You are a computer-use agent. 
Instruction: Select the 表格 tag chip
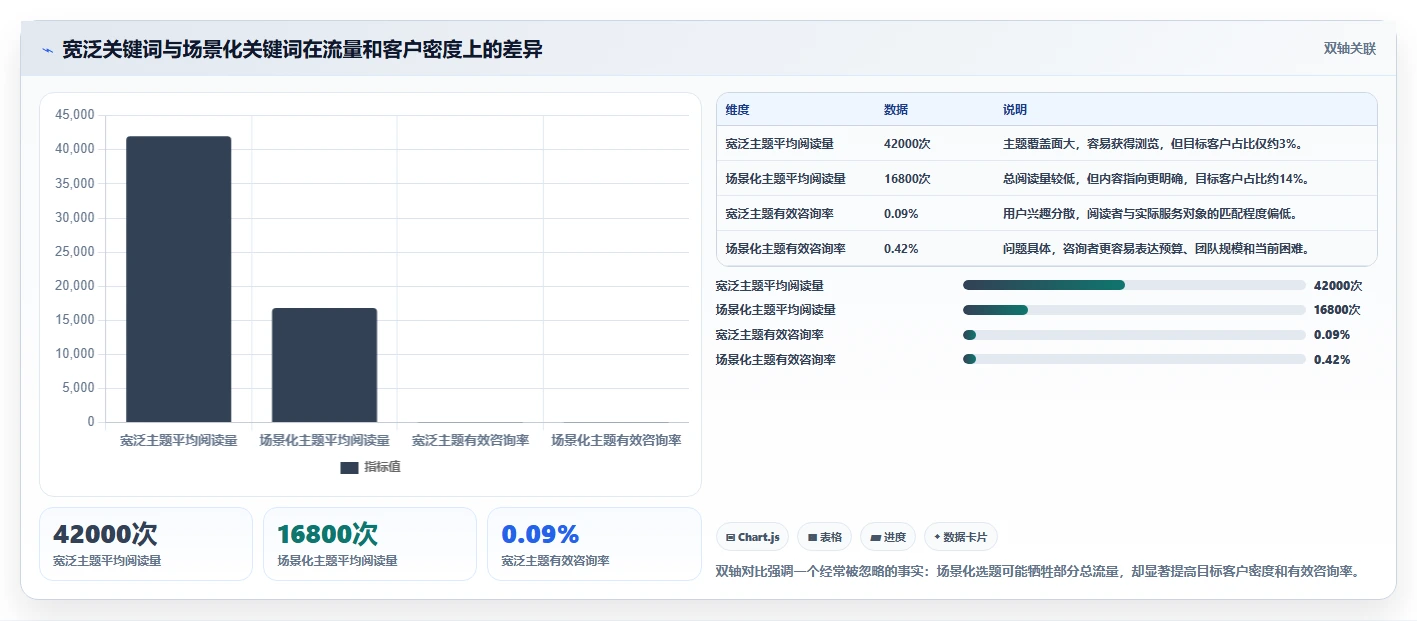(825, 537)
